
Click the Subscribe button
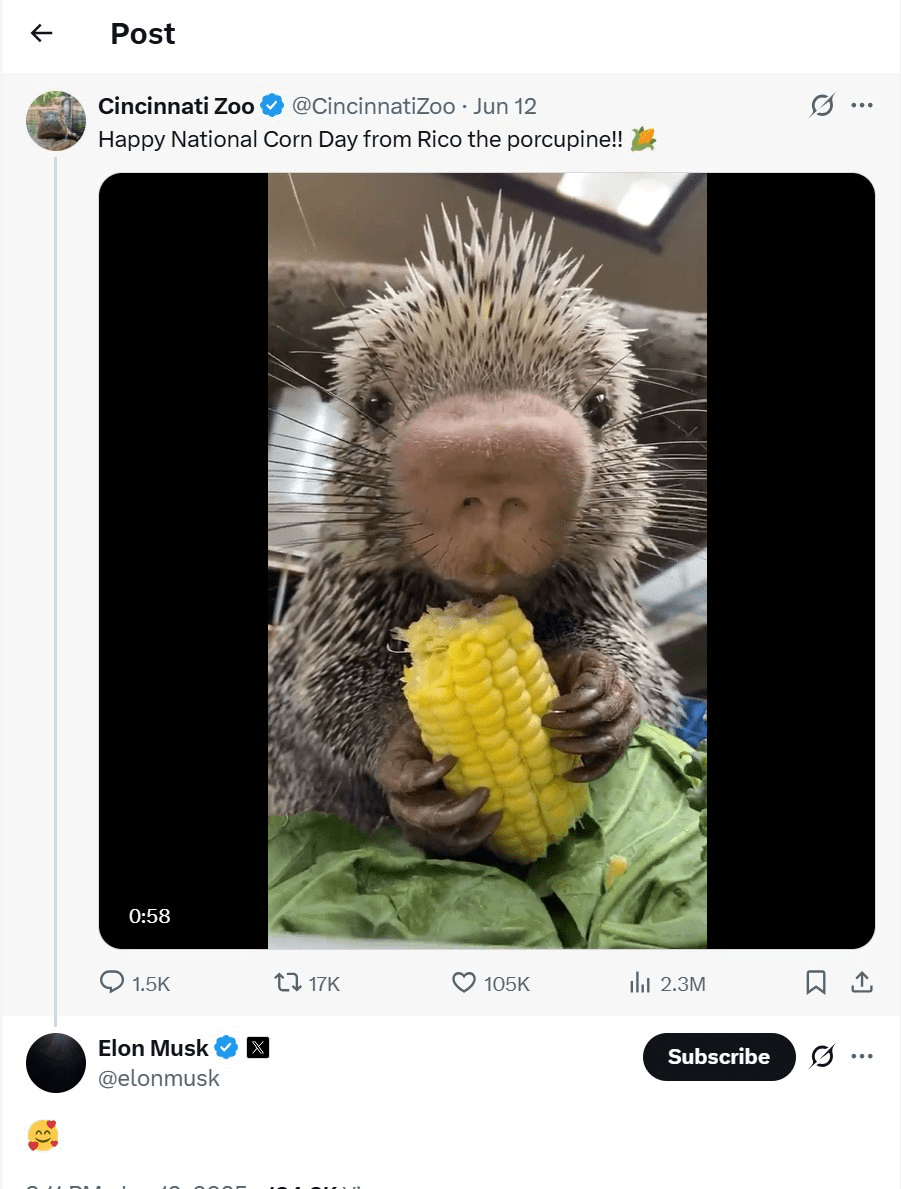(x=718, y=1056)
